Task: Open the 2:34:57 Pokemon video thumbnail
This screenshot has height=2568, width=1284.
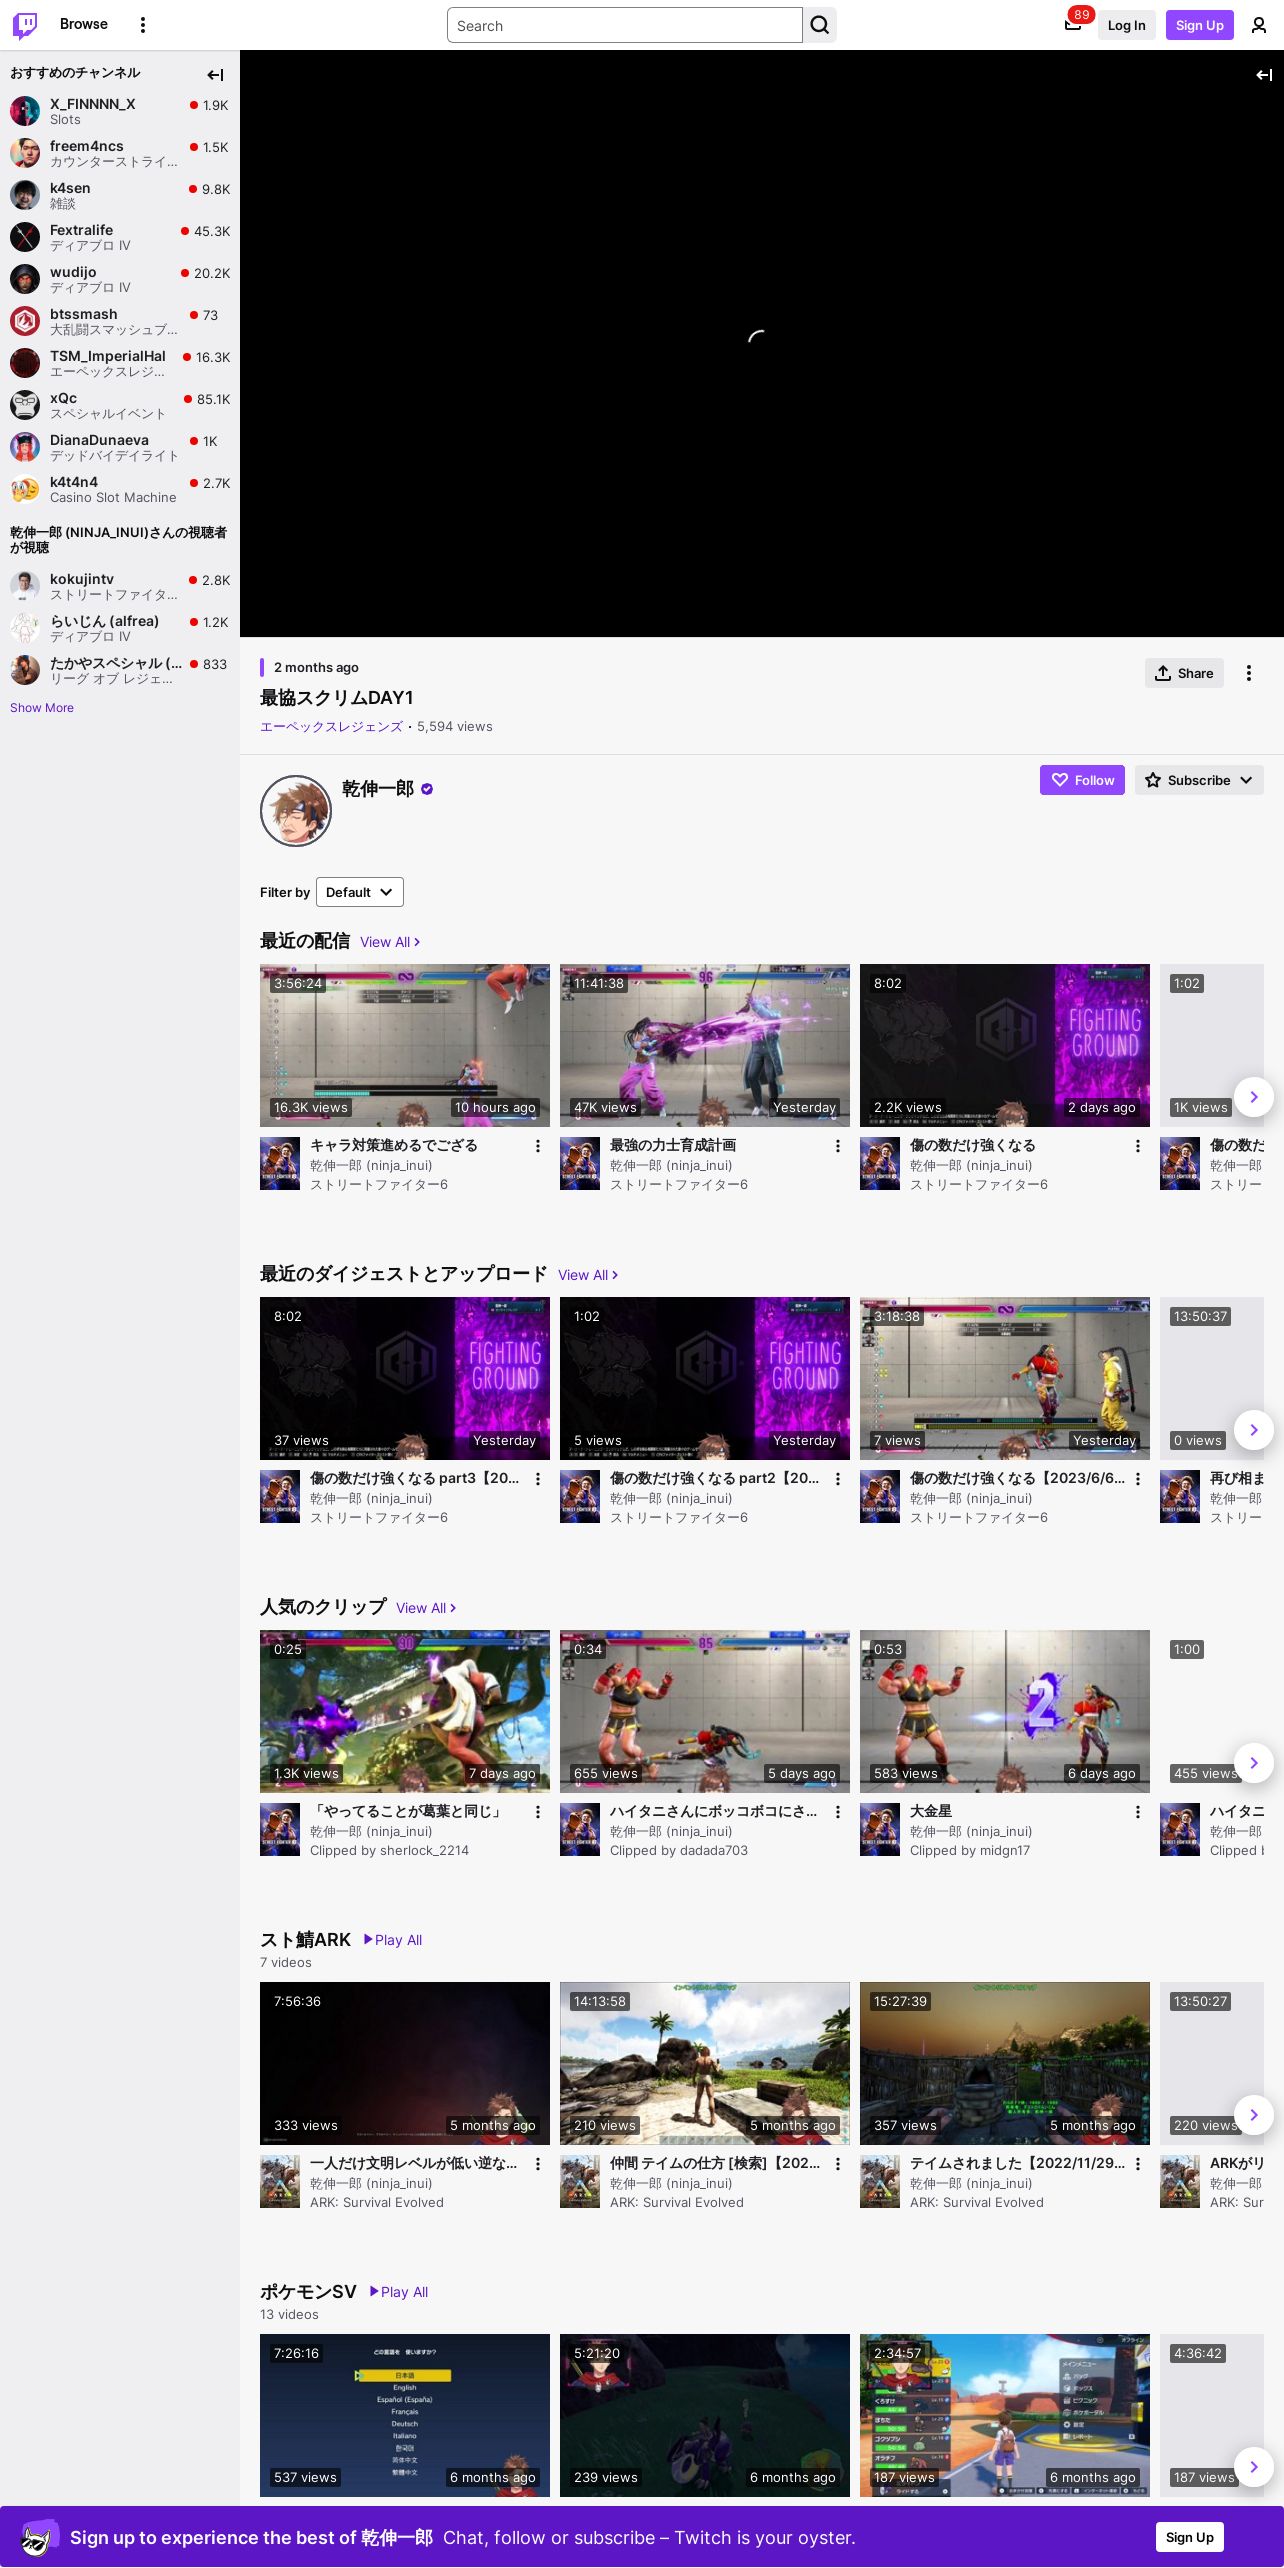Action: 1005,2415
